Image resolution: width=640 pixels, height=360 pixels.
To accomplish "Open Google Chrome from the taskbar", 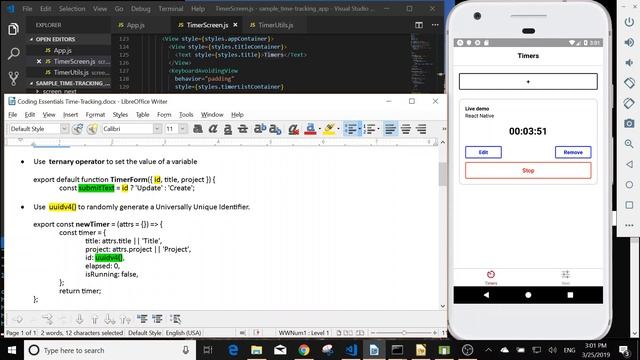I will click(304, 350).
